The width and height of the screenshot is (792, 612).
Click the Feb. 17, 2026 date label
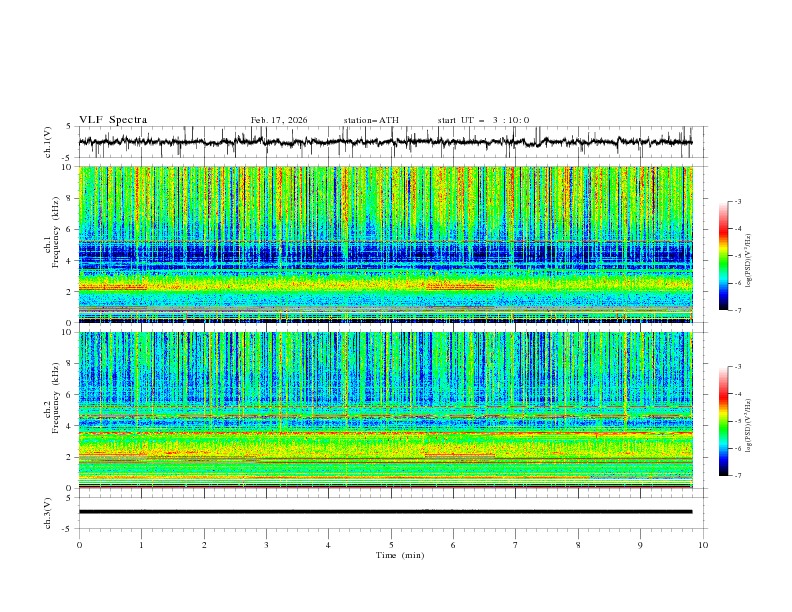click(x=279, y=120)
